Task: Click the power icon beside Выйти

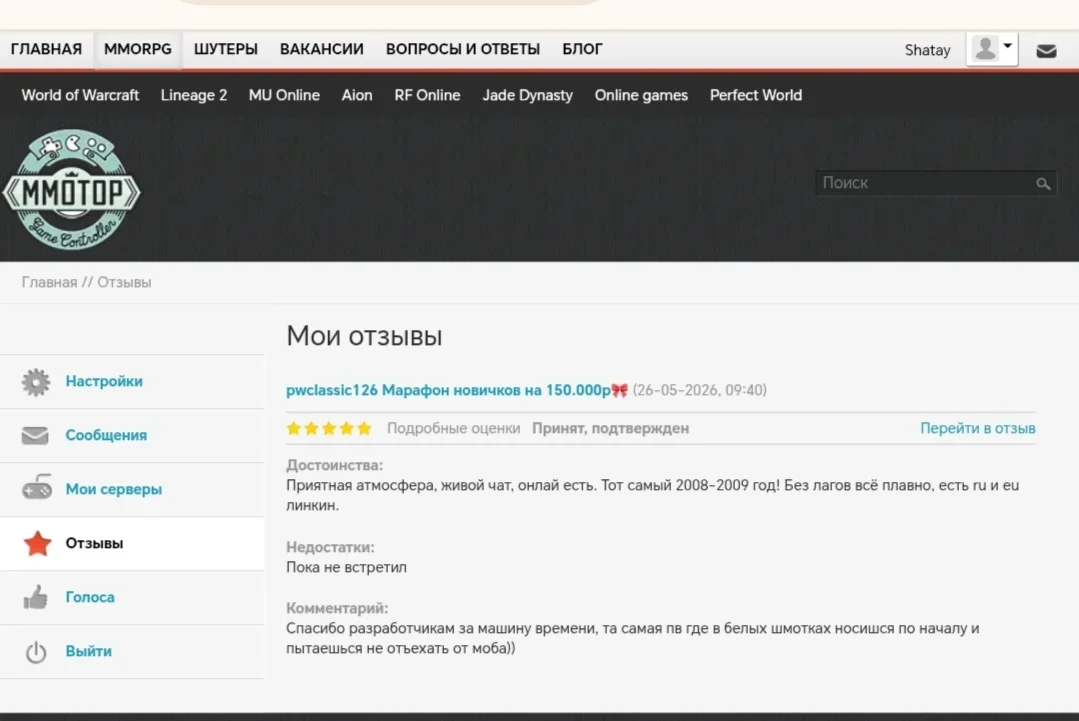Action: [36, 652]
